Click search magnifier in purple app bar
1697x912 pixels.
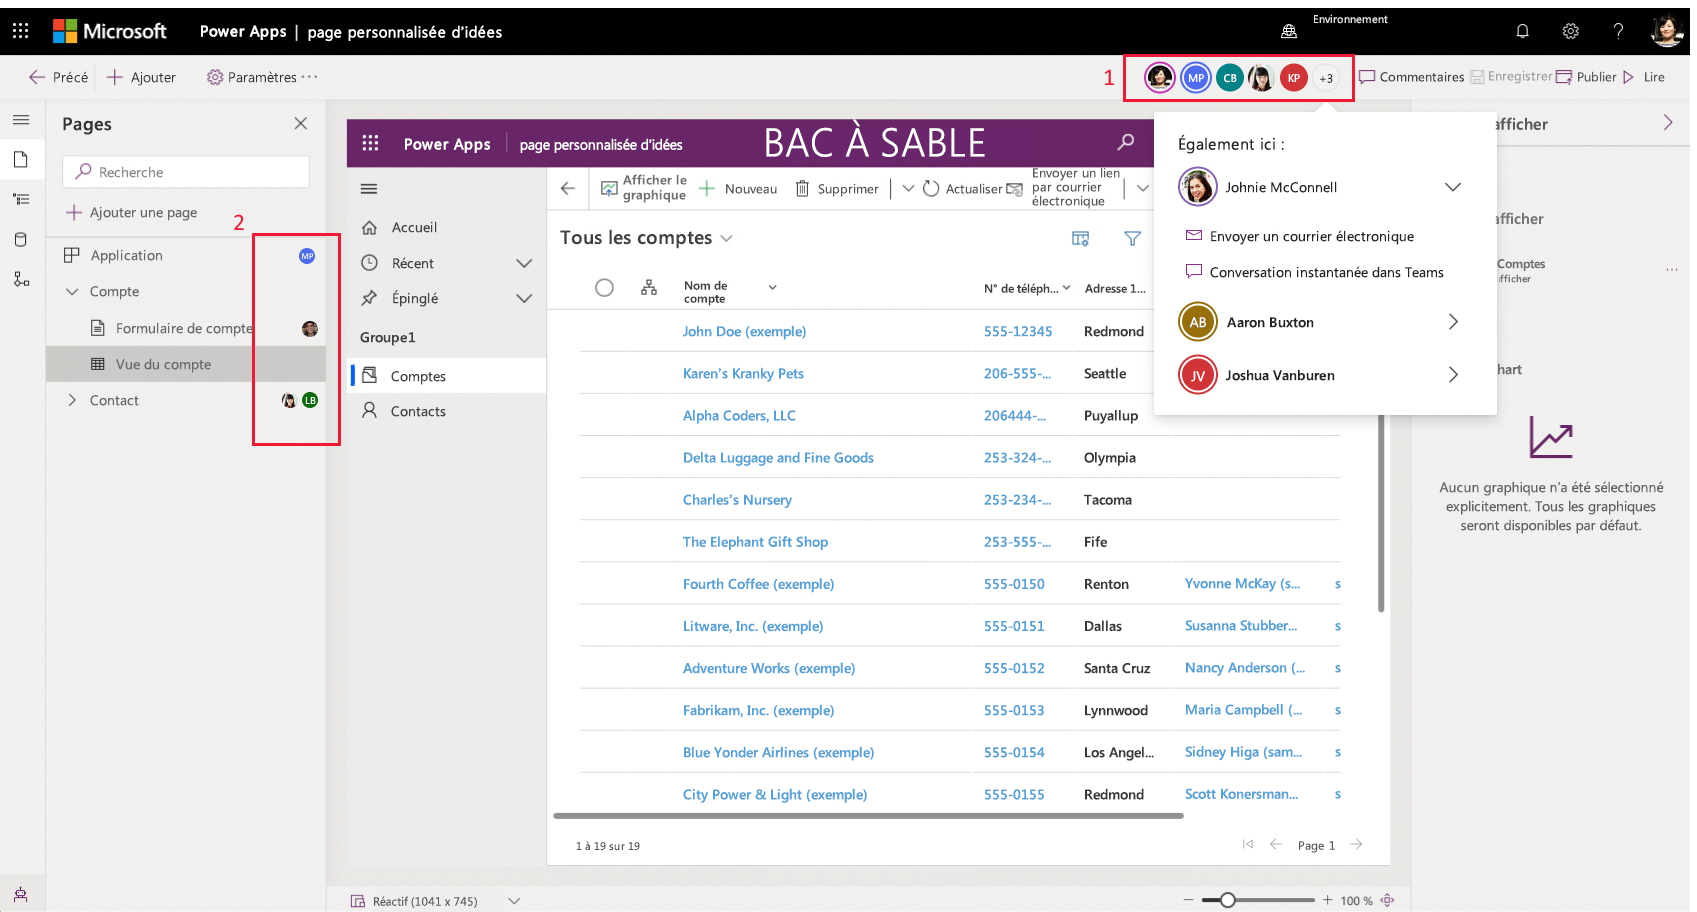coord(1126,142)
